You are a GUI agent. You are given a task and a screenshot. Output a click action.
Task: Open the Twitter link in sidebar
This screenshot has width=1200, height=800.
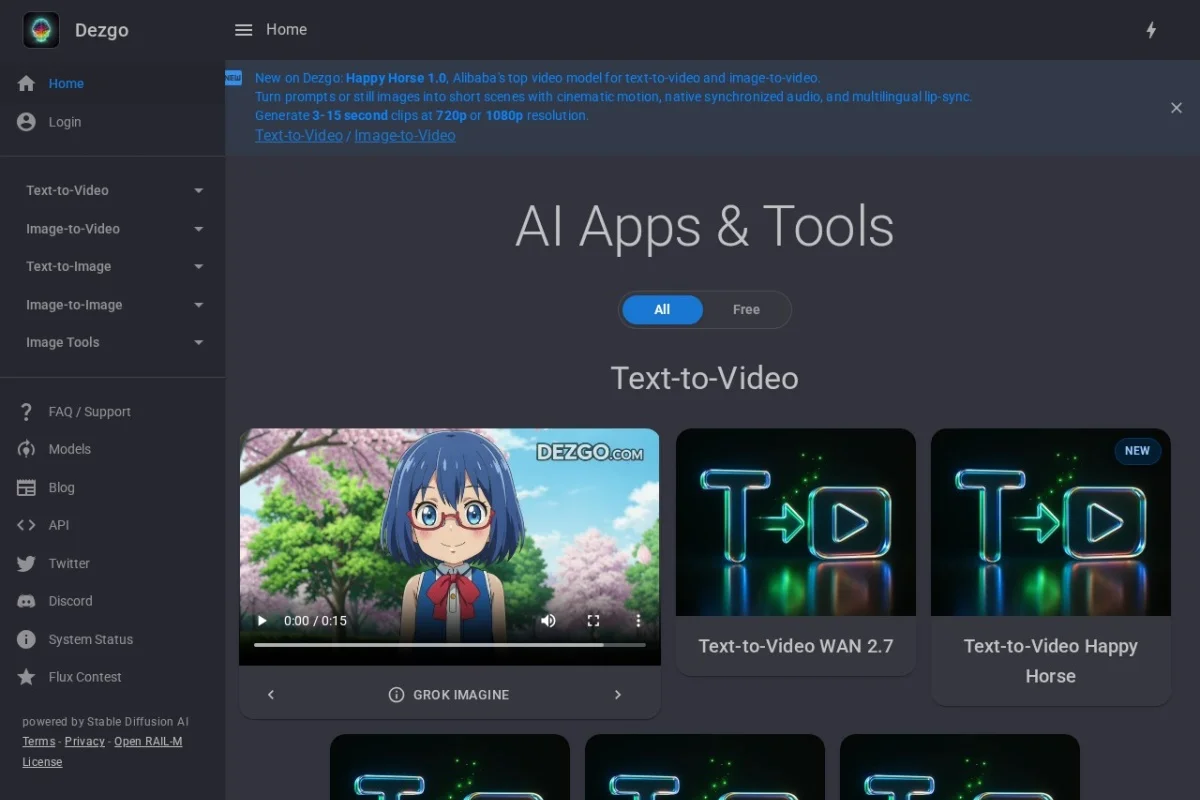tap(113, 564)
